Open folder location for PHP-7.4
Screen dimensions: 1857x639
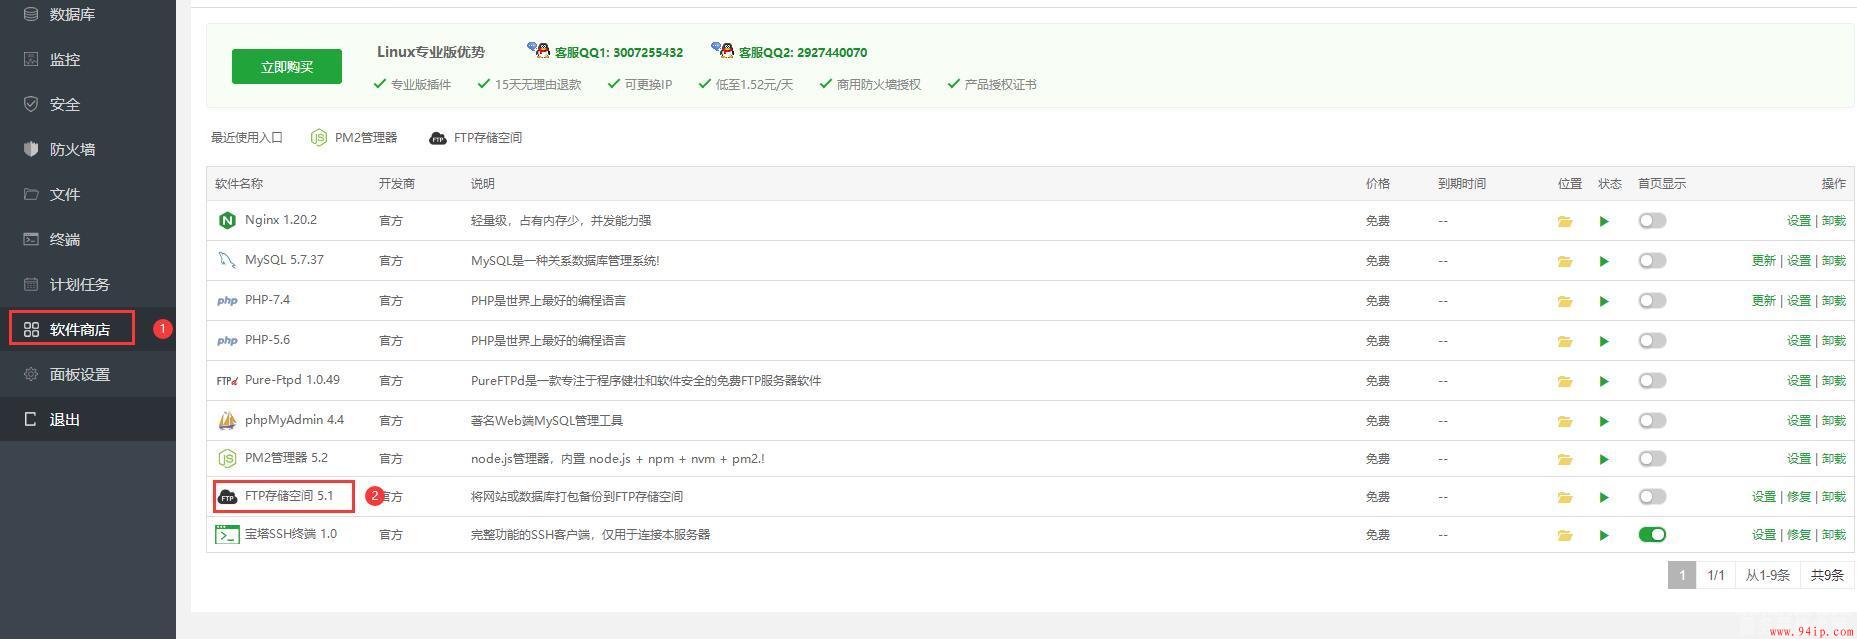[x=1564, y=301]
